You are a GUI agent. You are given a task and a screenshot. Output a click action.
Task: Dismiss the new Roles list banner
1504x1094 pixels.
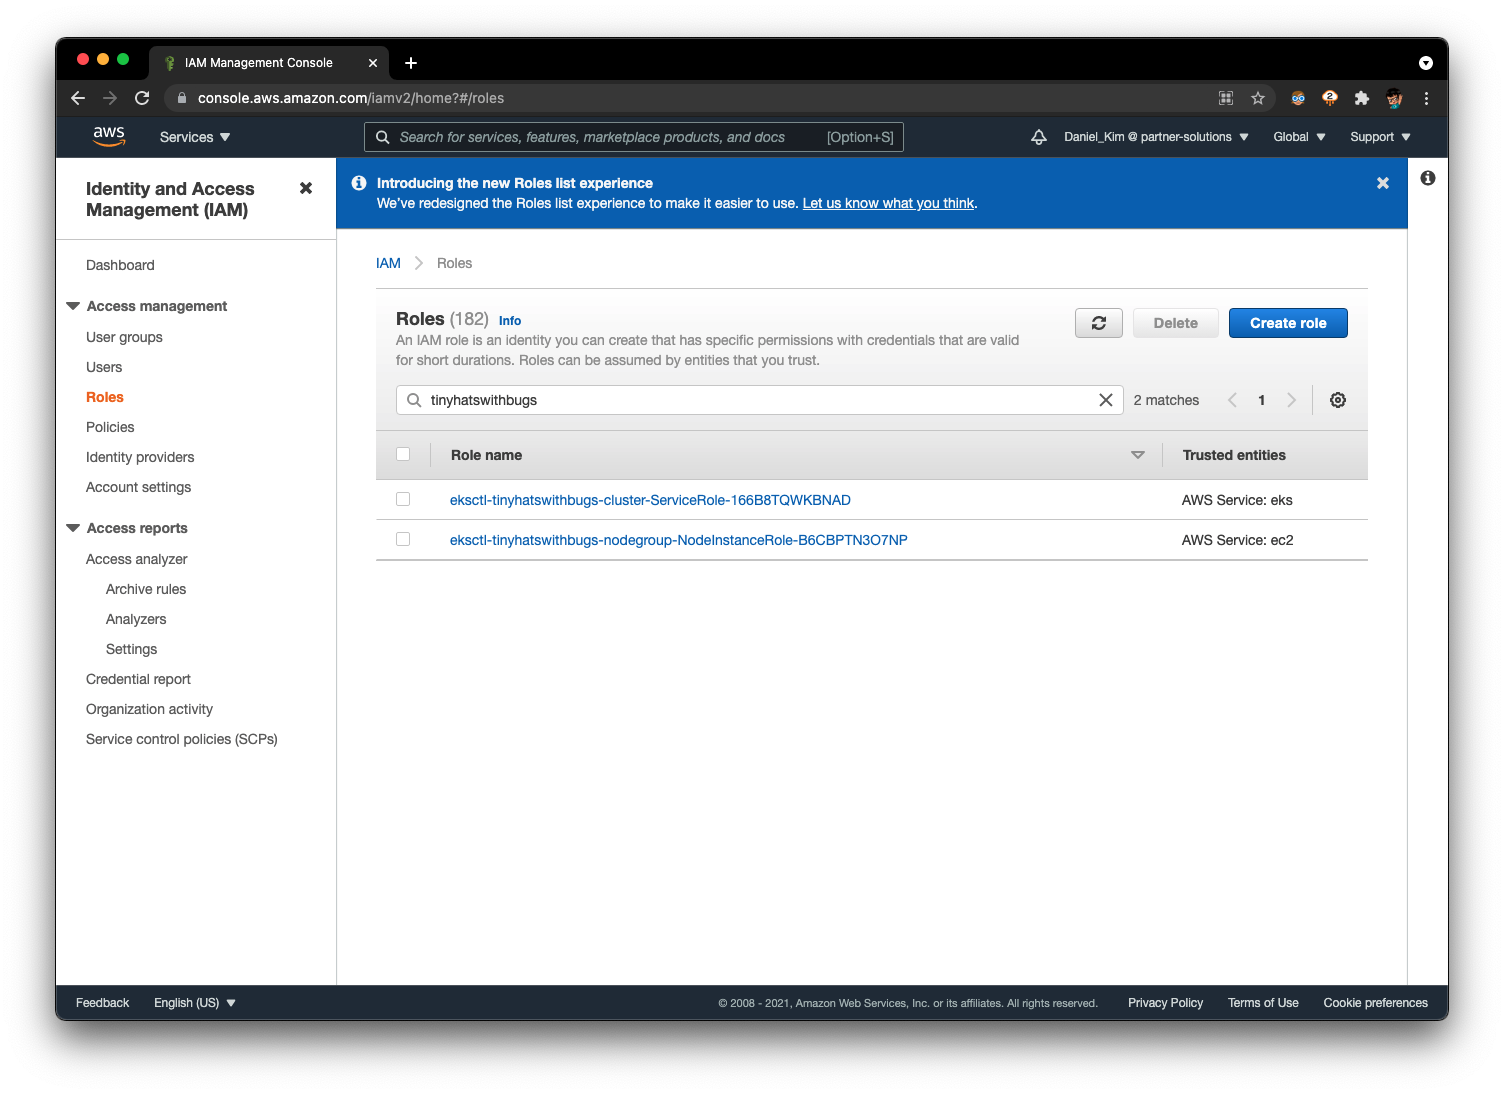click(x=1383, y=183)
